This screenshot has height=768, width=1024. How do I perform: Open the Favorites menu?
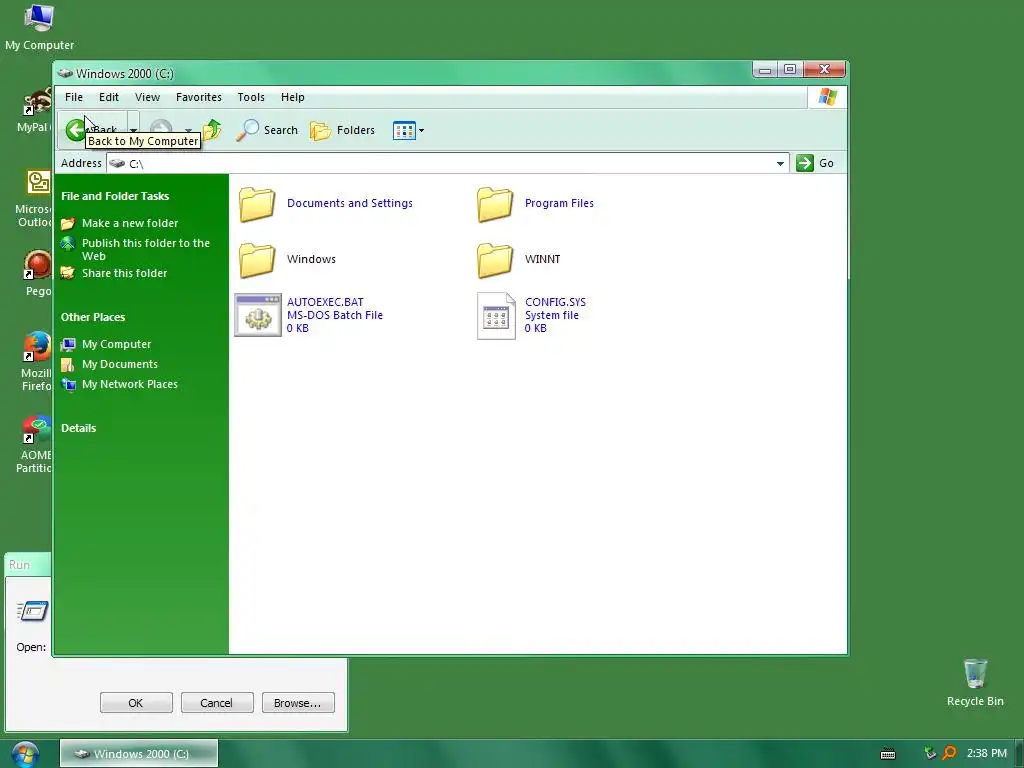pyautogui.click(x=199, y=97)
